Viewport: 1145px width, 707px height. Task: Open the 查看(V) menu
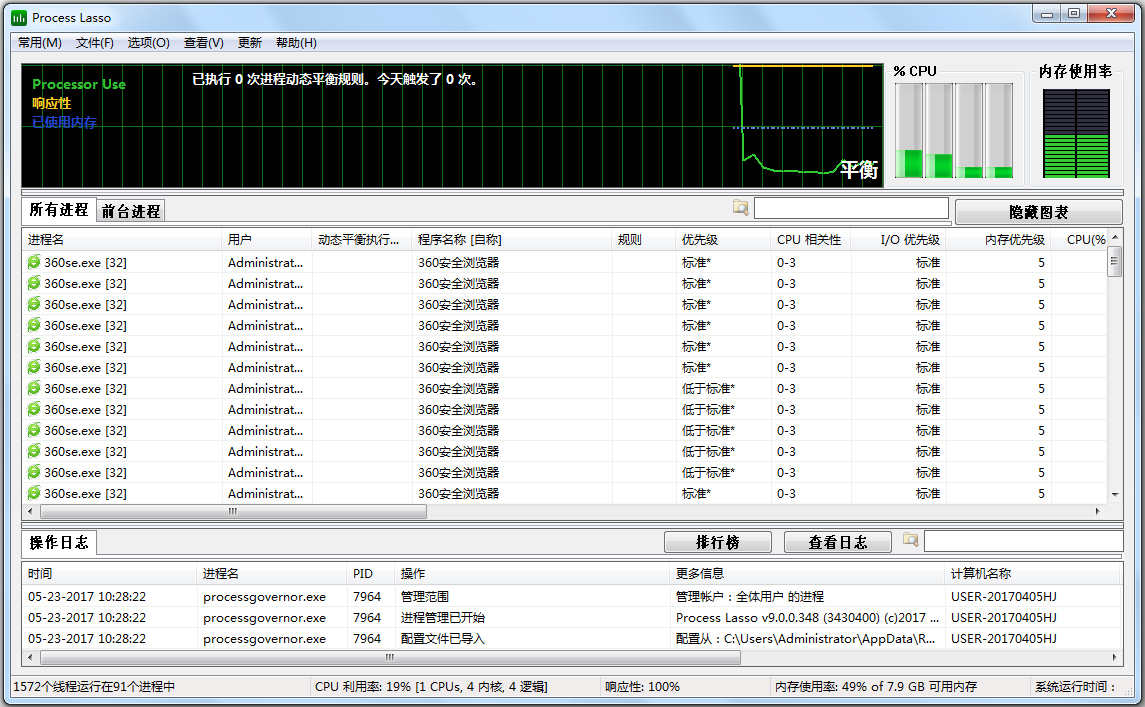(x=203, y=43)
